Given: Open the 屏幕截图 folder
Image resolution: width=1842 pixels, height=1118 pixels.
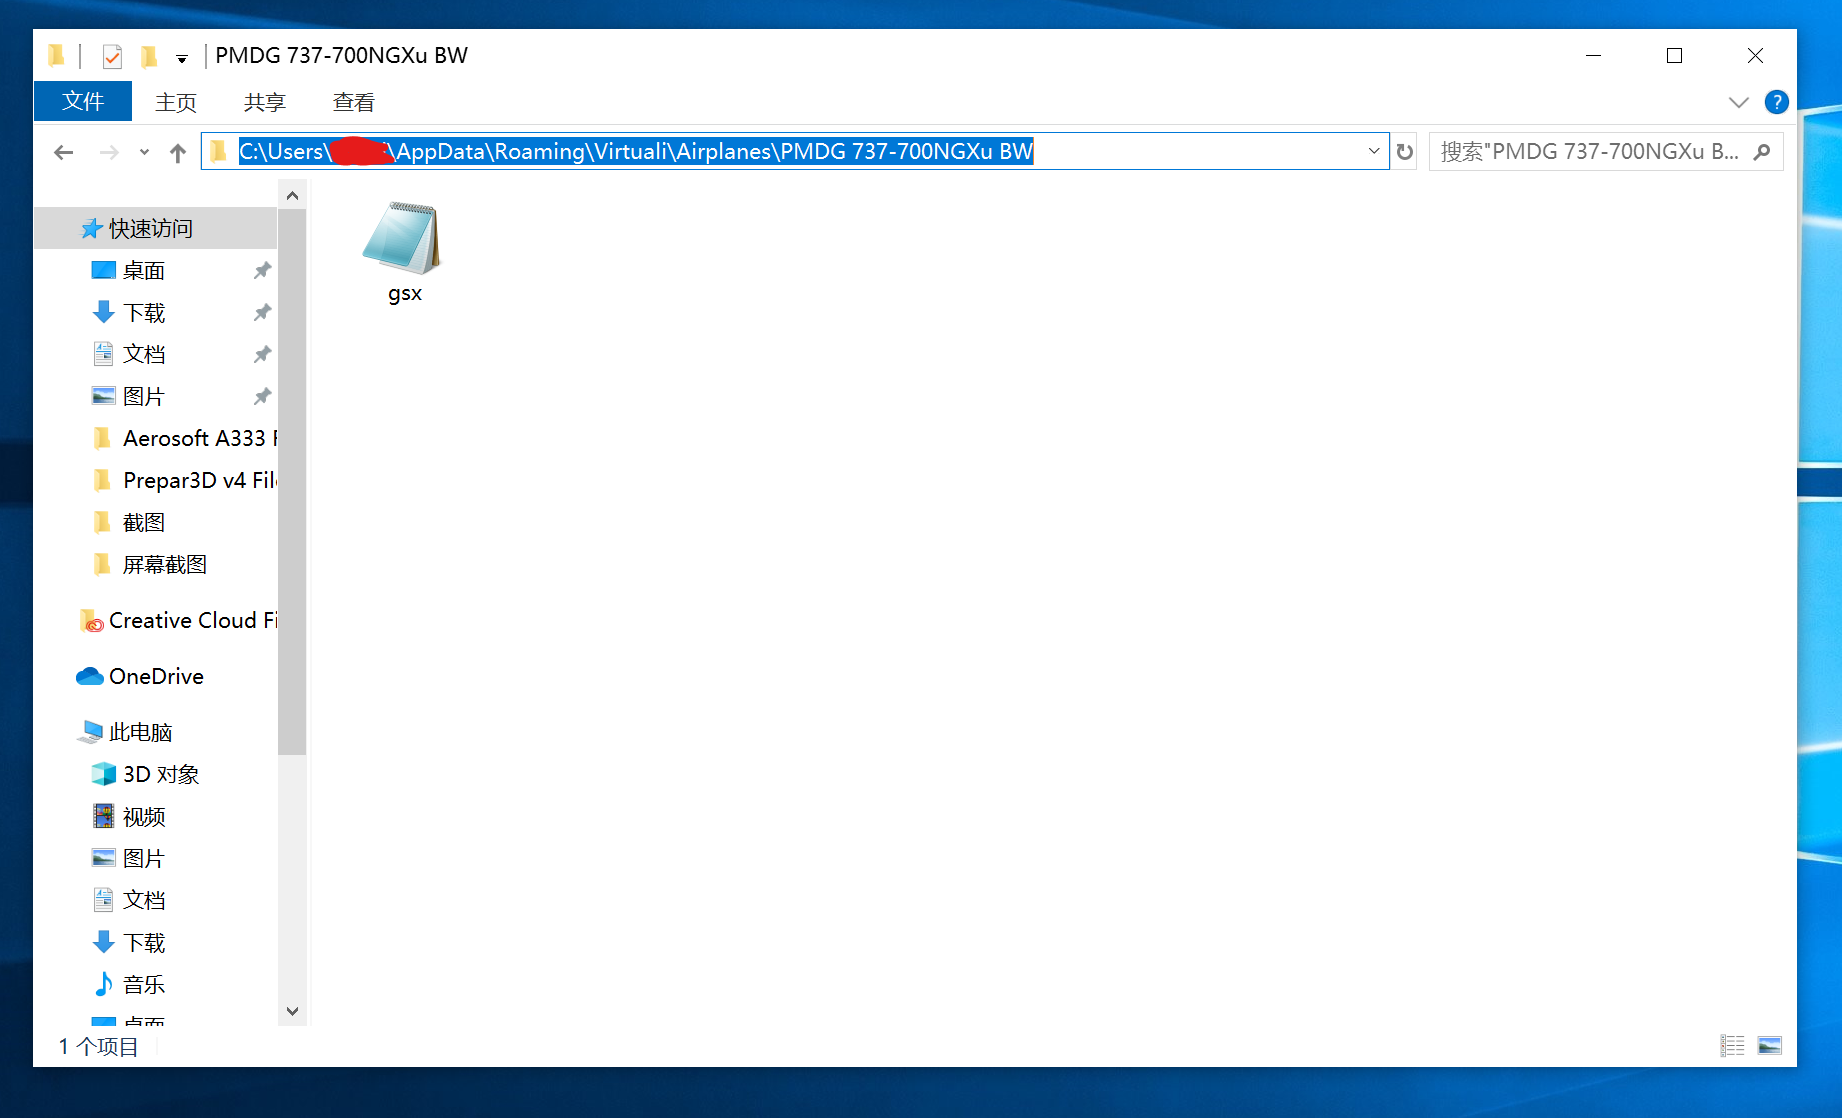Looking at the screenshot, I should point(164,565).
